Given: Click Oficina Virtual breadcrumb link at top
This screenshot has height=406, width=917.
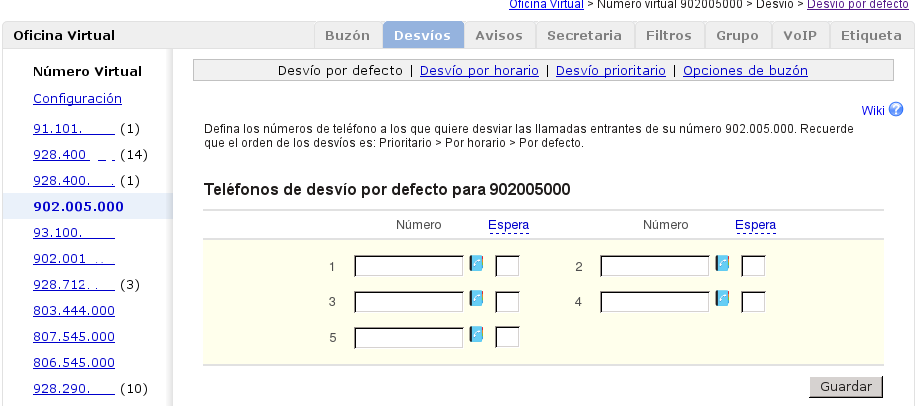Looking at the screenshot, I should click(x=546, y=5).
